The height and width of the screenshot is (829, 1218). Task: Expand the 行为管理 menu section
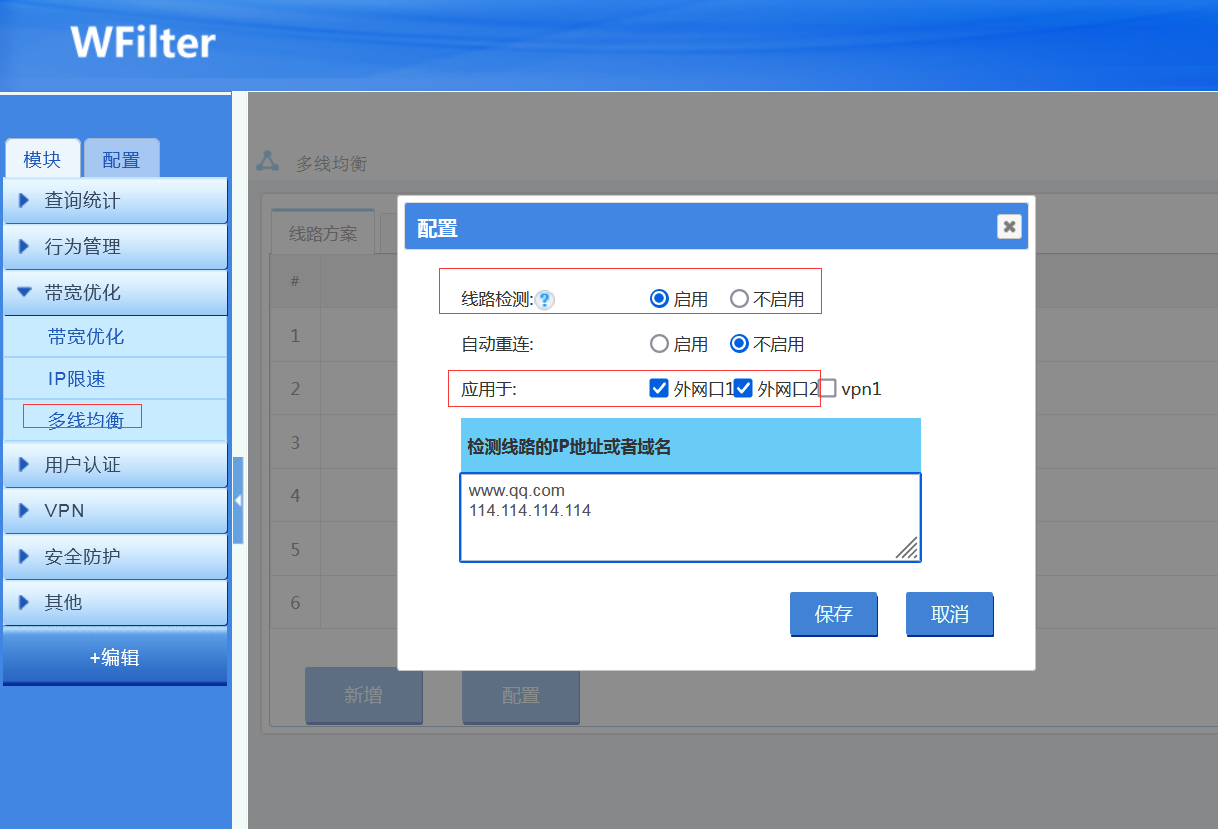(115, 247)
